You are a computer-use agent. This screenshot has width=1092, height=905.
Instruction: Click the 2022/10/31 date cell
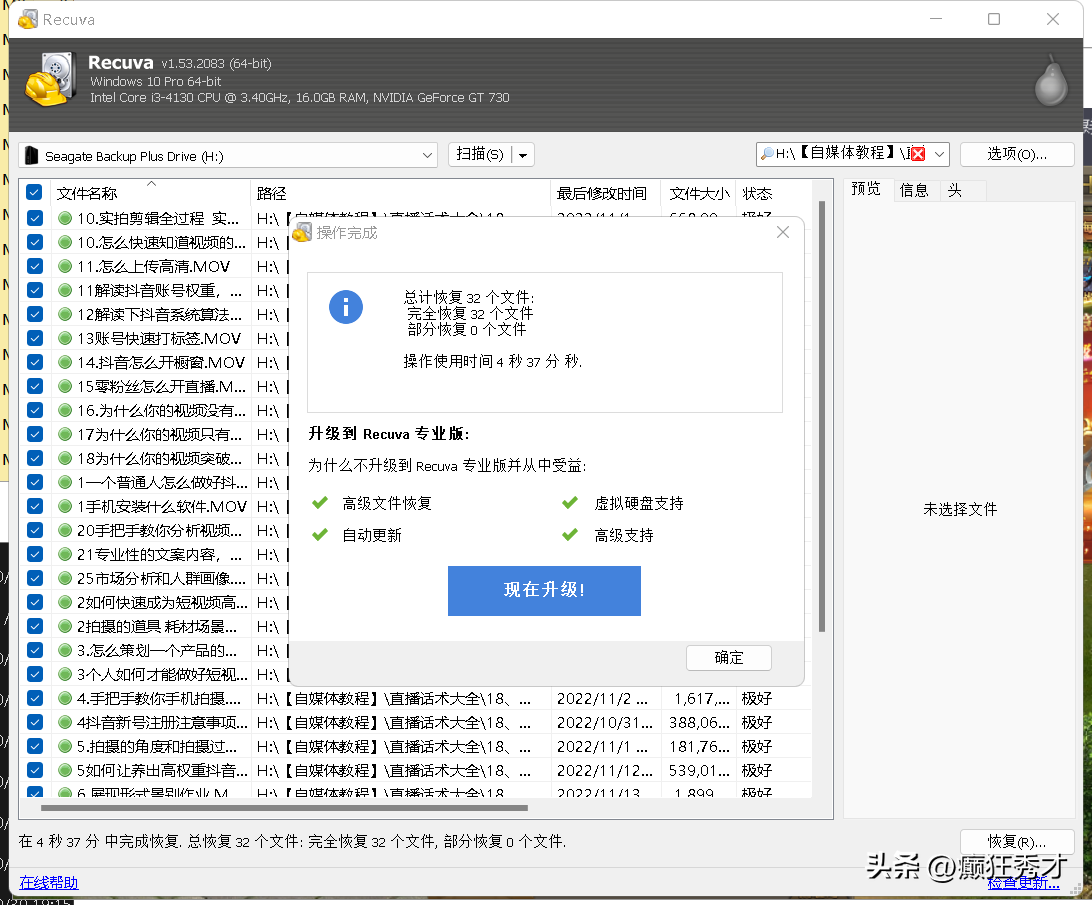click(604, 722)
